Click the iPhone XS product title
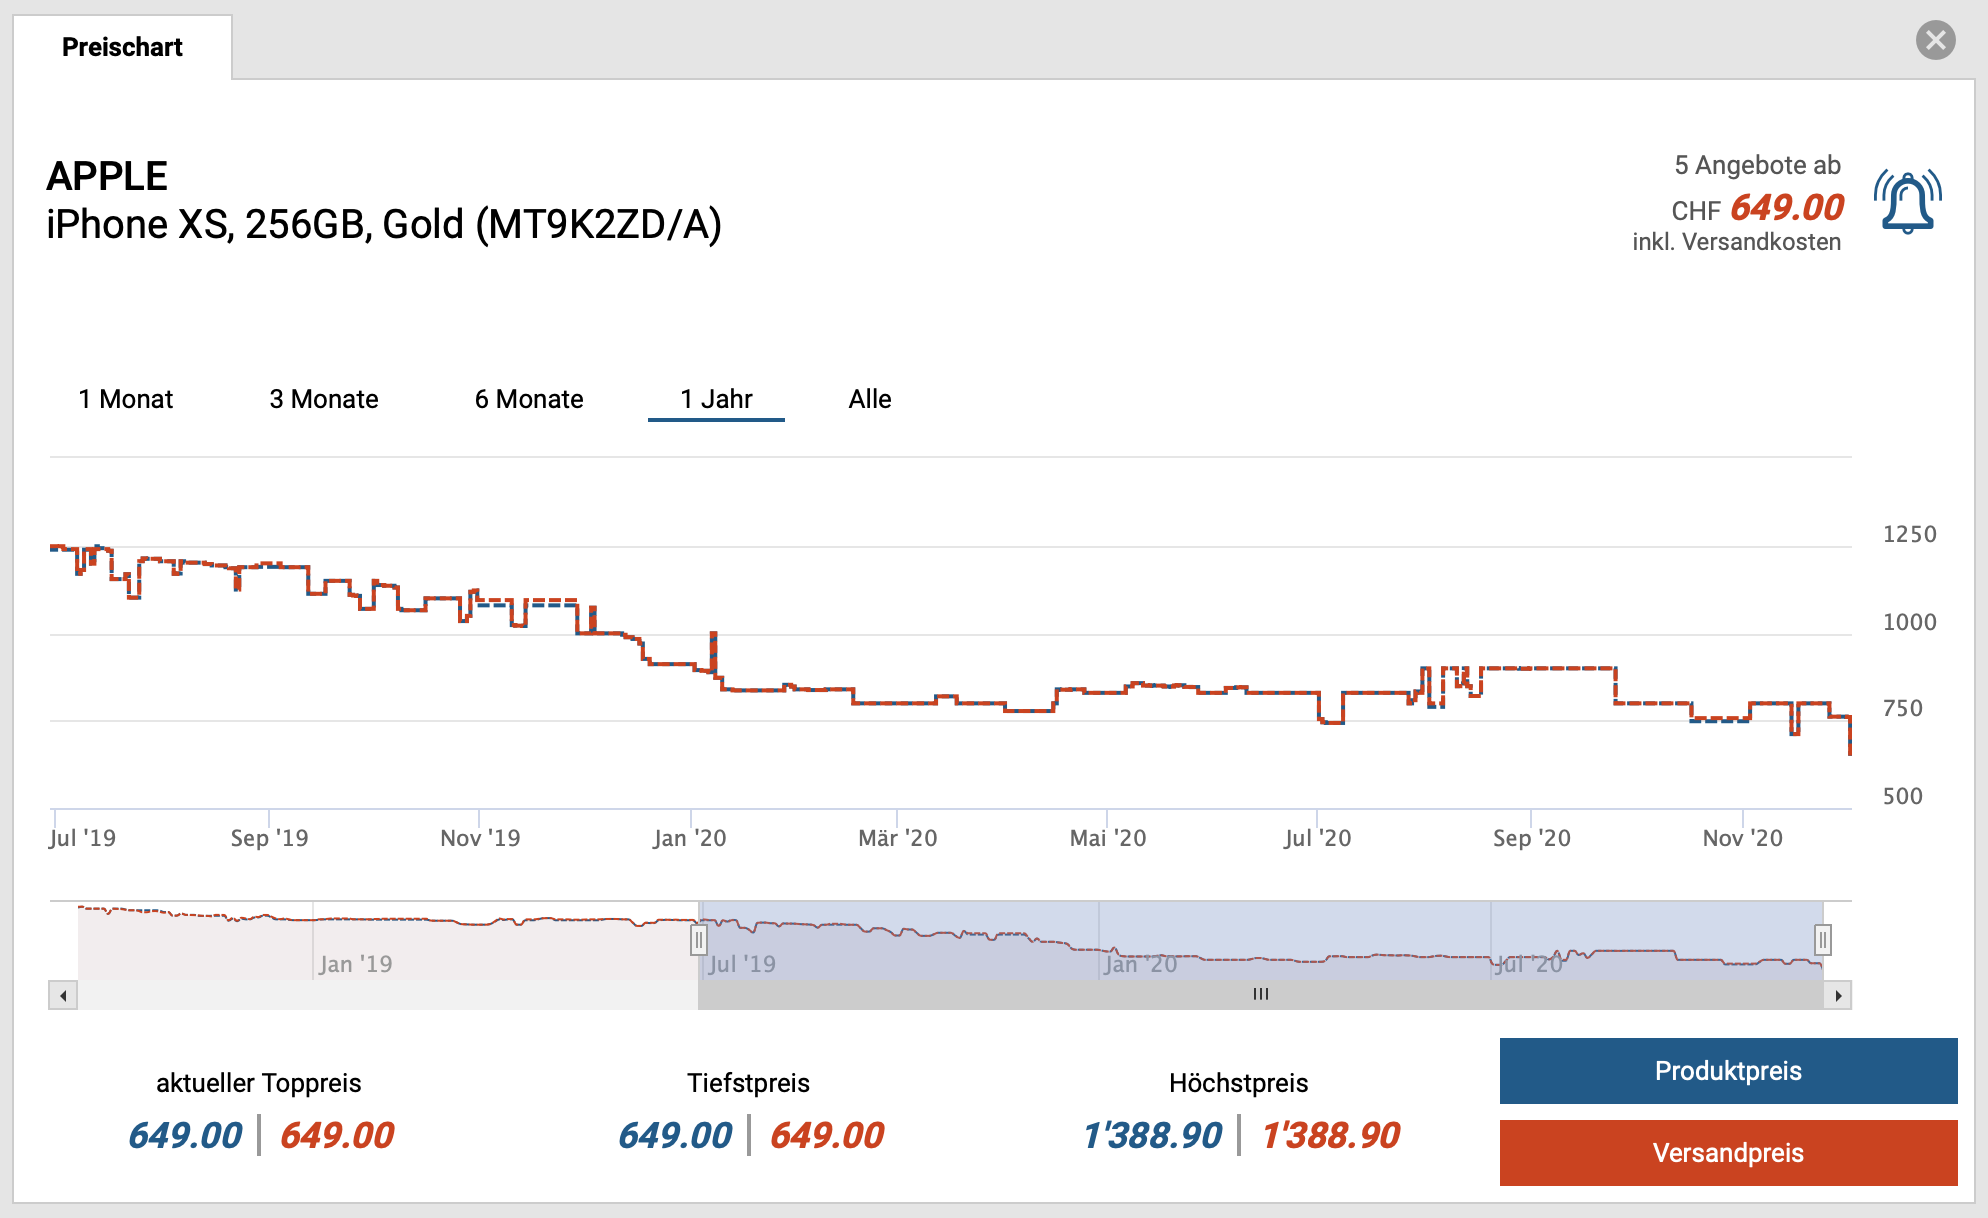1988x1218 pixels. click(384, 224)
